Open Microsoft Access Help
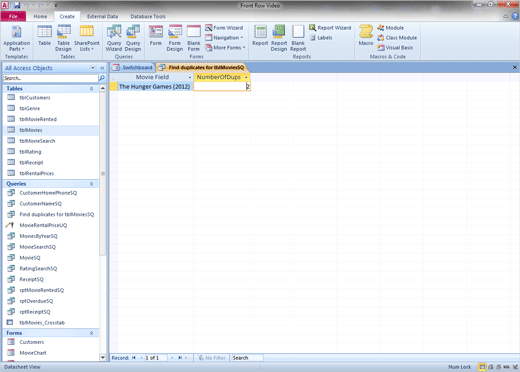Viewport: 520px width, 372px height. pos(516,16)
